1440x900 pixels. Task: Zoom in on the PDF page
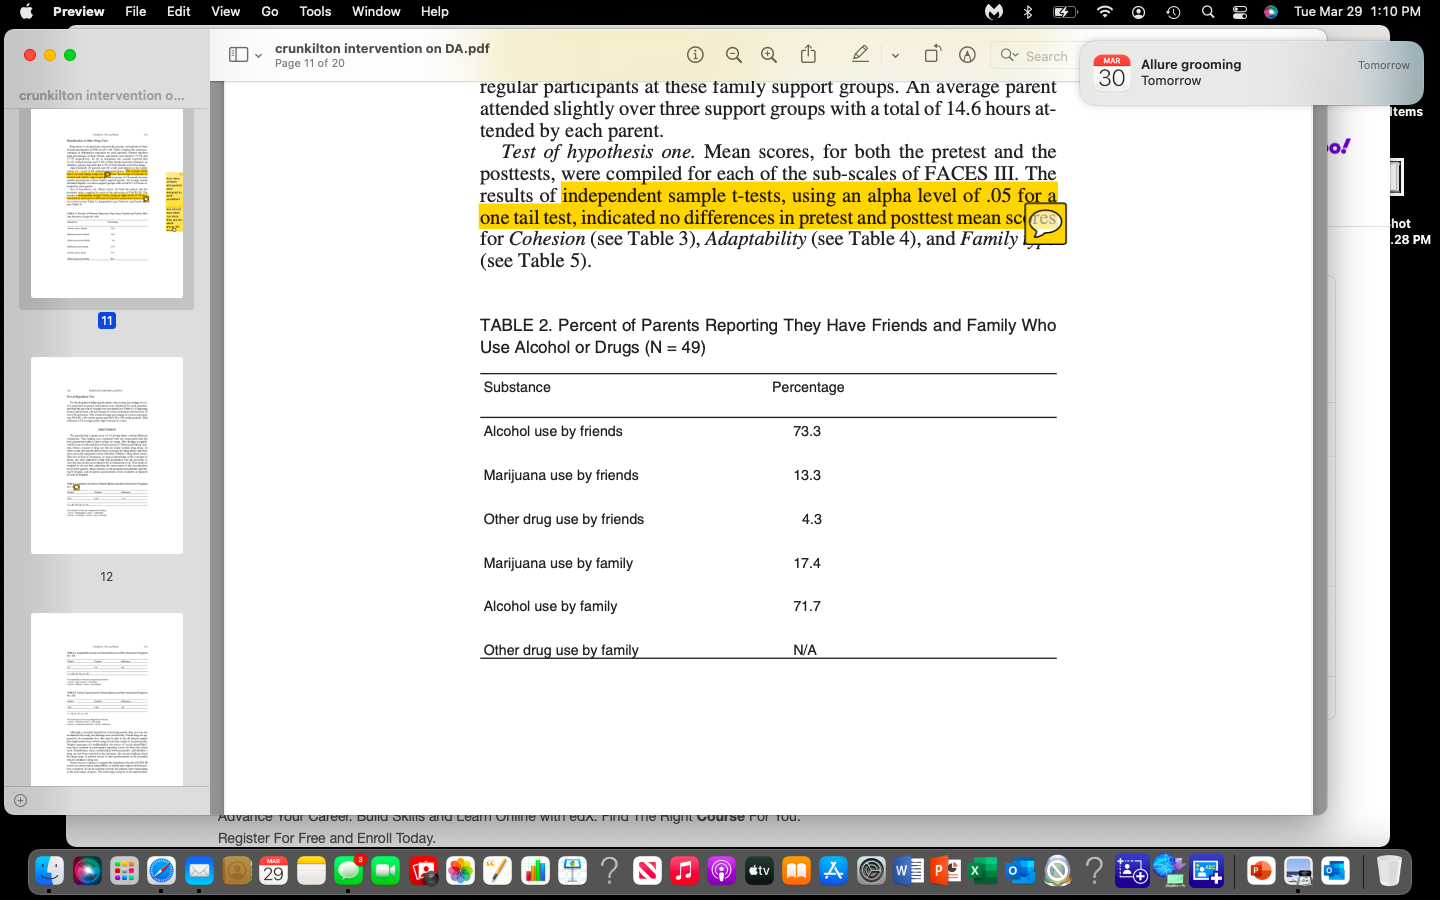(768, 54)
